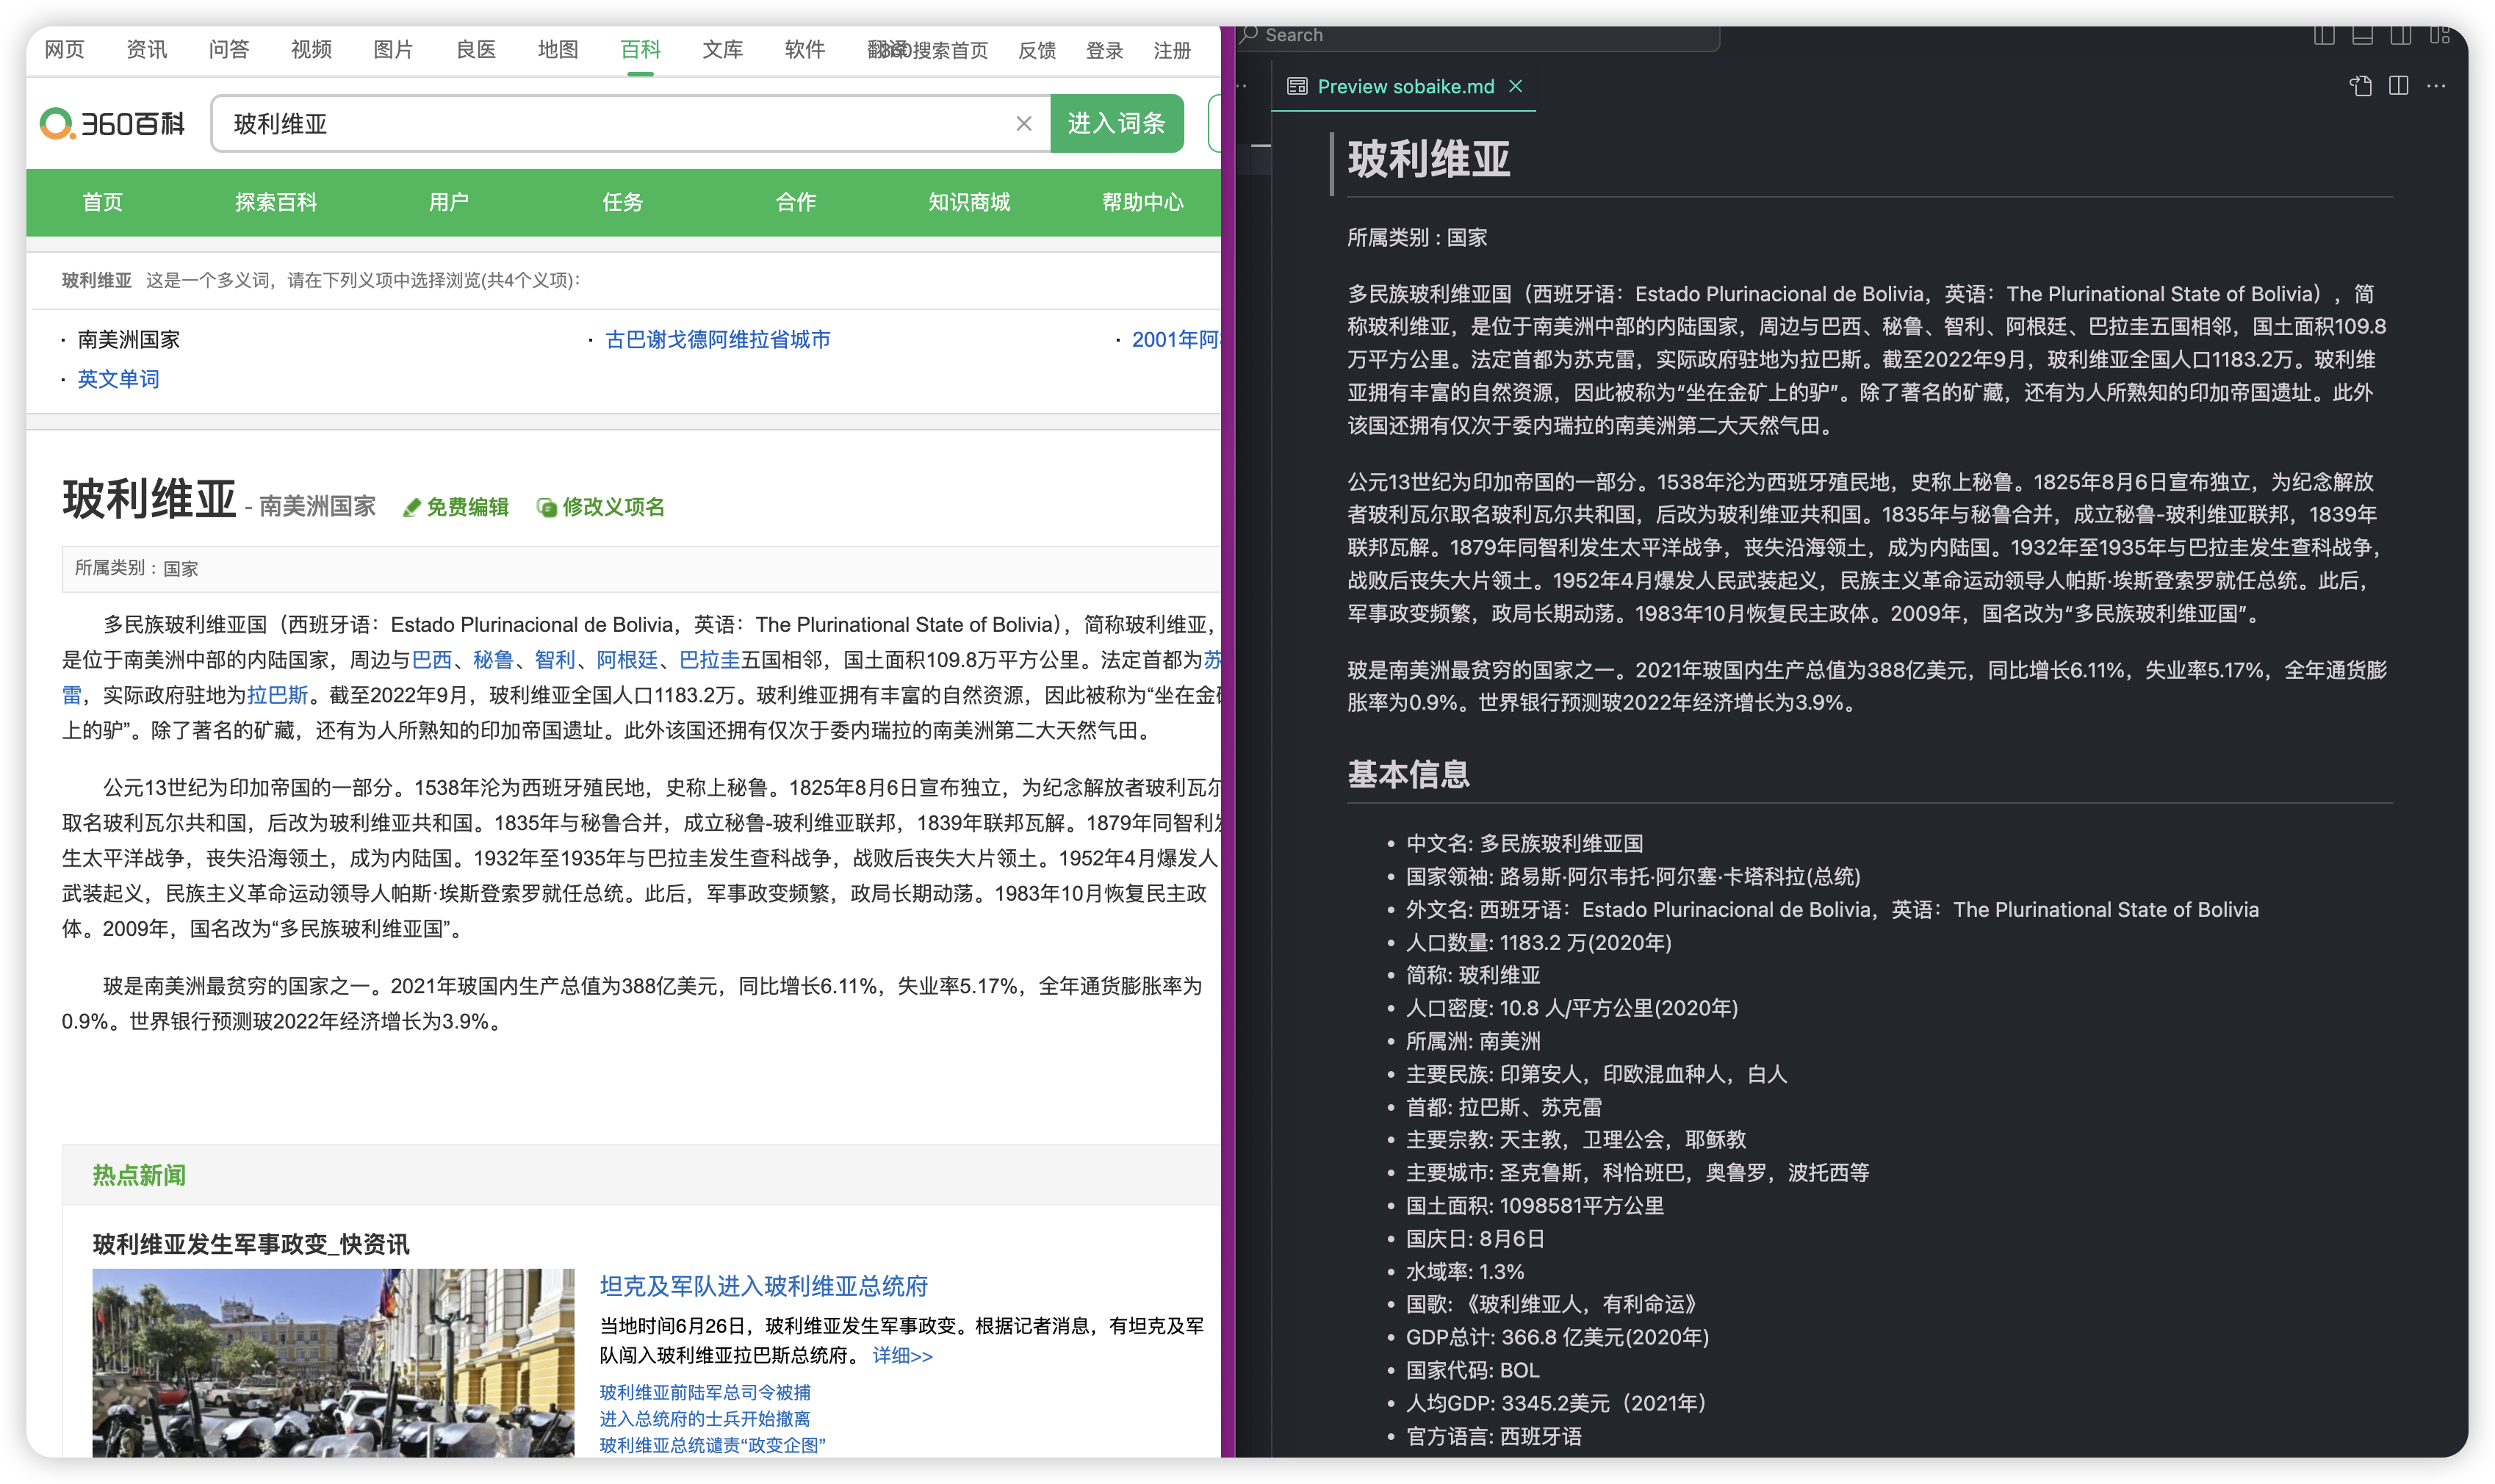Click the Bolivia coup news thumbnail

click(333, 1362)
